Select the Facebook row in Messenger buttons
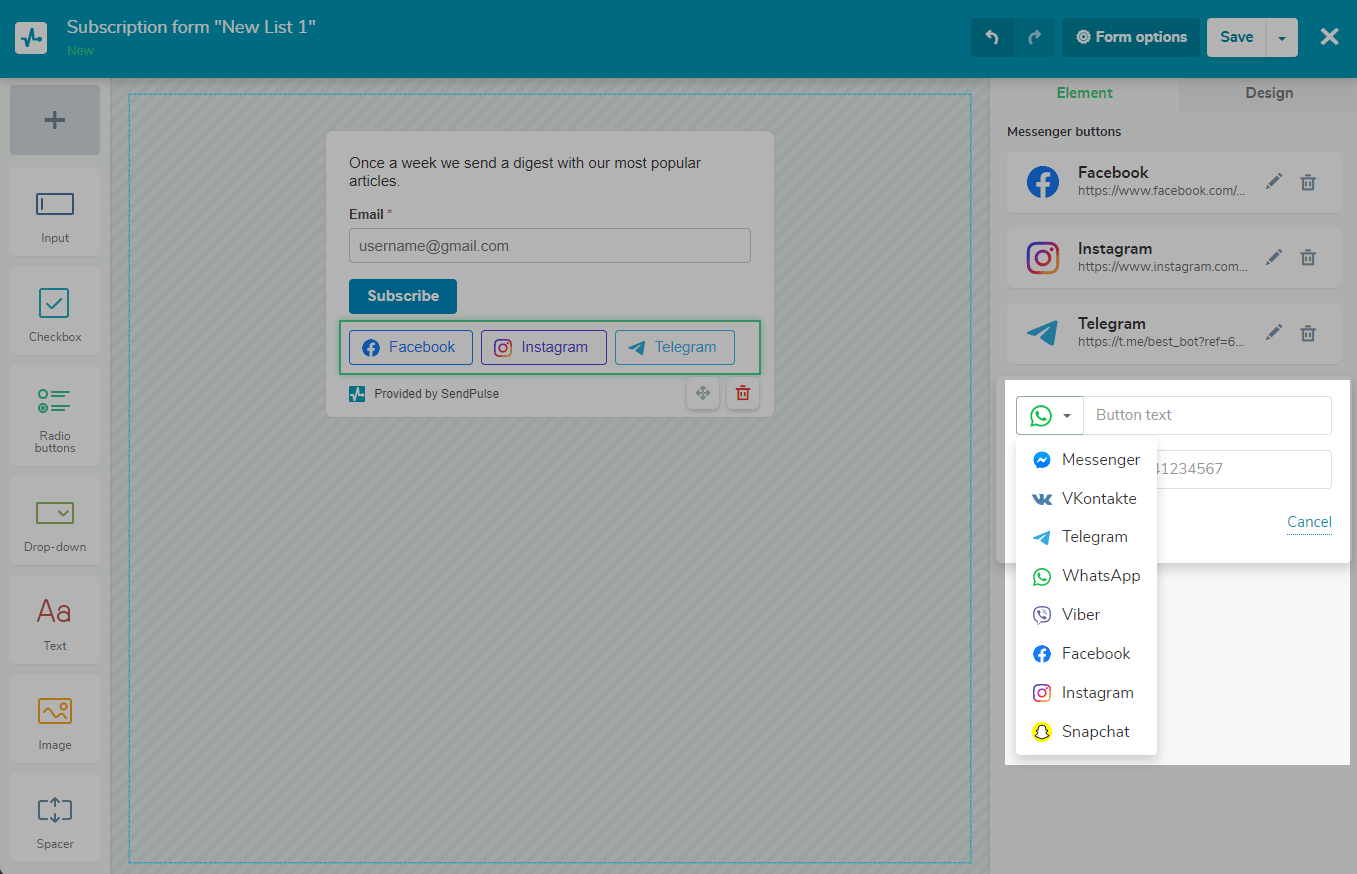1357x874 pixels. [x=1173, y=182]
